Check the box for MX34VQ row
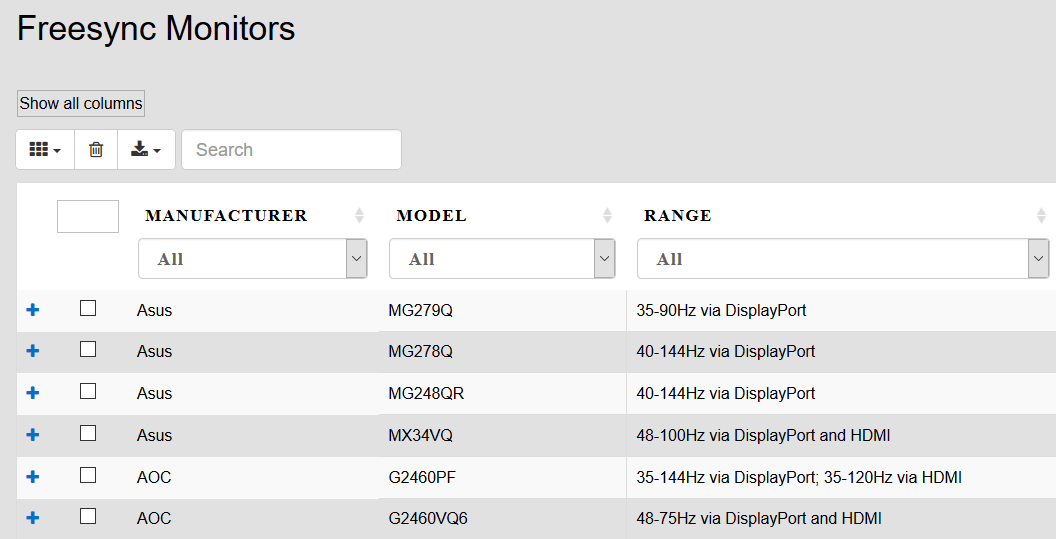1056x539 pixels. (88, 433)
